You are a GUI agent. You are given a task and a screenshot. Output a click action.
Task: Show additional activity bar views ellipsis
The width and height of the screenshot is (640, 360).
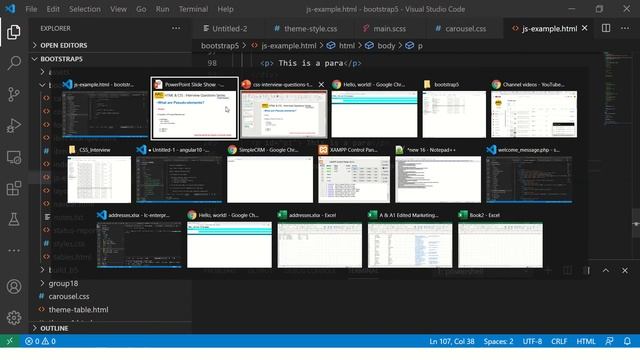point(13,251)
